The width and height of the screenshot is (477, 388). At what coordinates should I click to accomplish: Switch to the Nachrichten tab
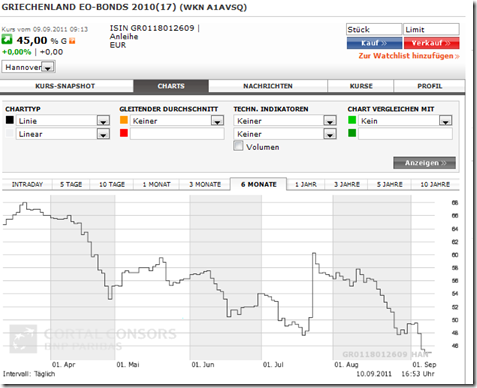(x=268, y=86)
